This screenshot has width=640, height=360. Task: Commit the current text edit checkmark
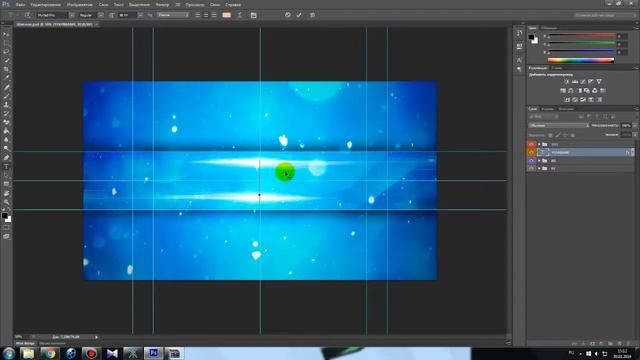299,15
